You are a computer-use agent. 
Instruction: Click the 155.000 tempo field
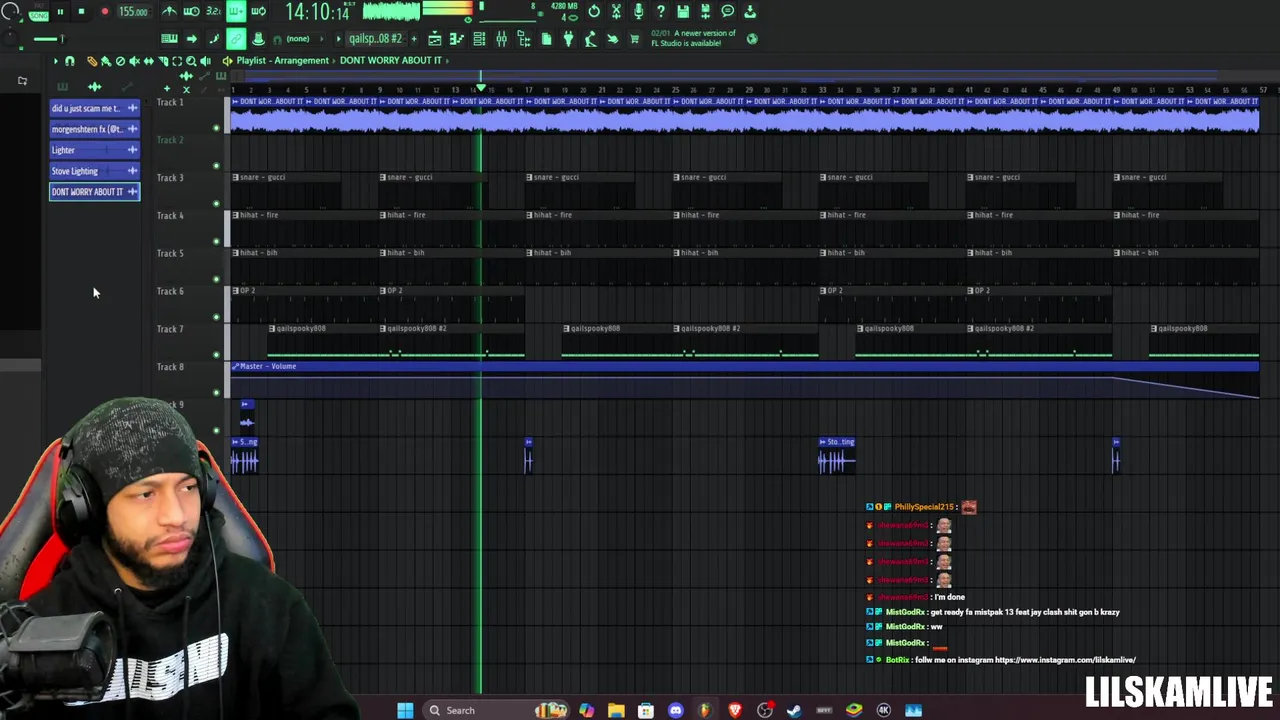coord(134,12)
